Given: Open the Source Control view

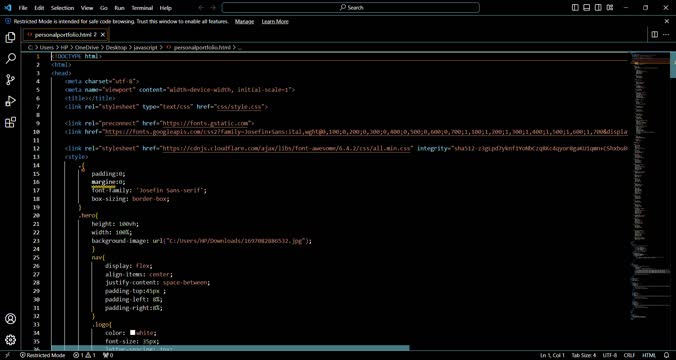Looking at the screenshot, I should click(x=10, y=80).
